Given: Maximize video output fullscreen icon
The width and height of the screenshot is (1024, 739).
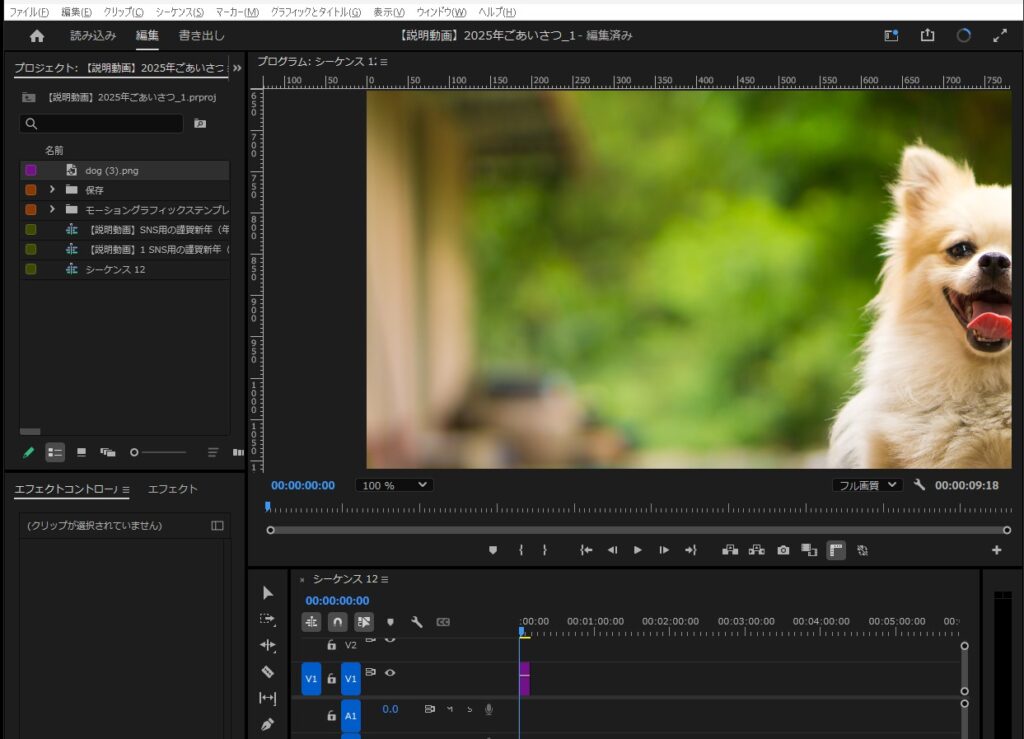Looking at the screenshot, I should [x=1000, y=36].
